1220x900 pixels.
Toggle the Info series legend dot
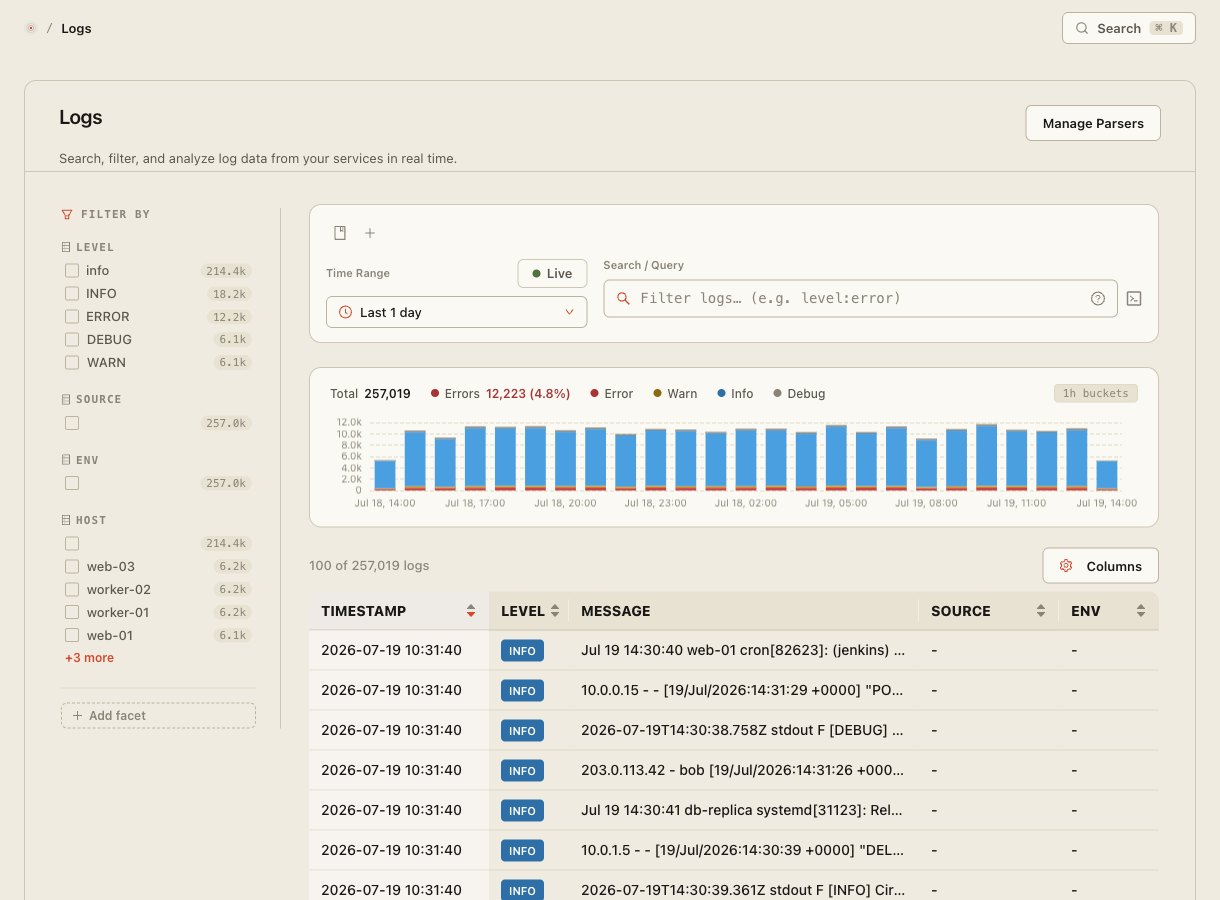click(x=721, y=394)
